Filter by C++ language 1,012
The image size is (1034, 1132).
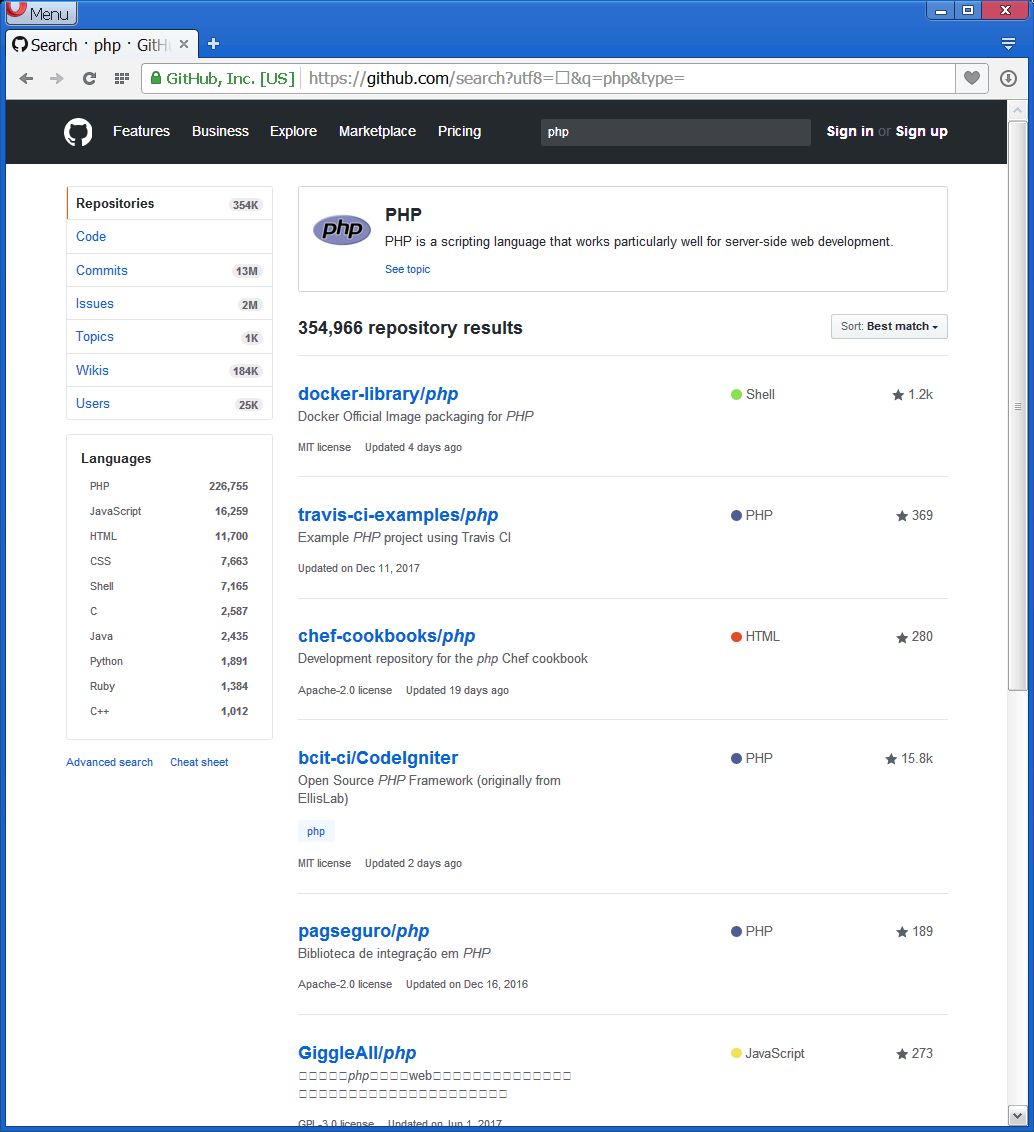coord(169,712)
